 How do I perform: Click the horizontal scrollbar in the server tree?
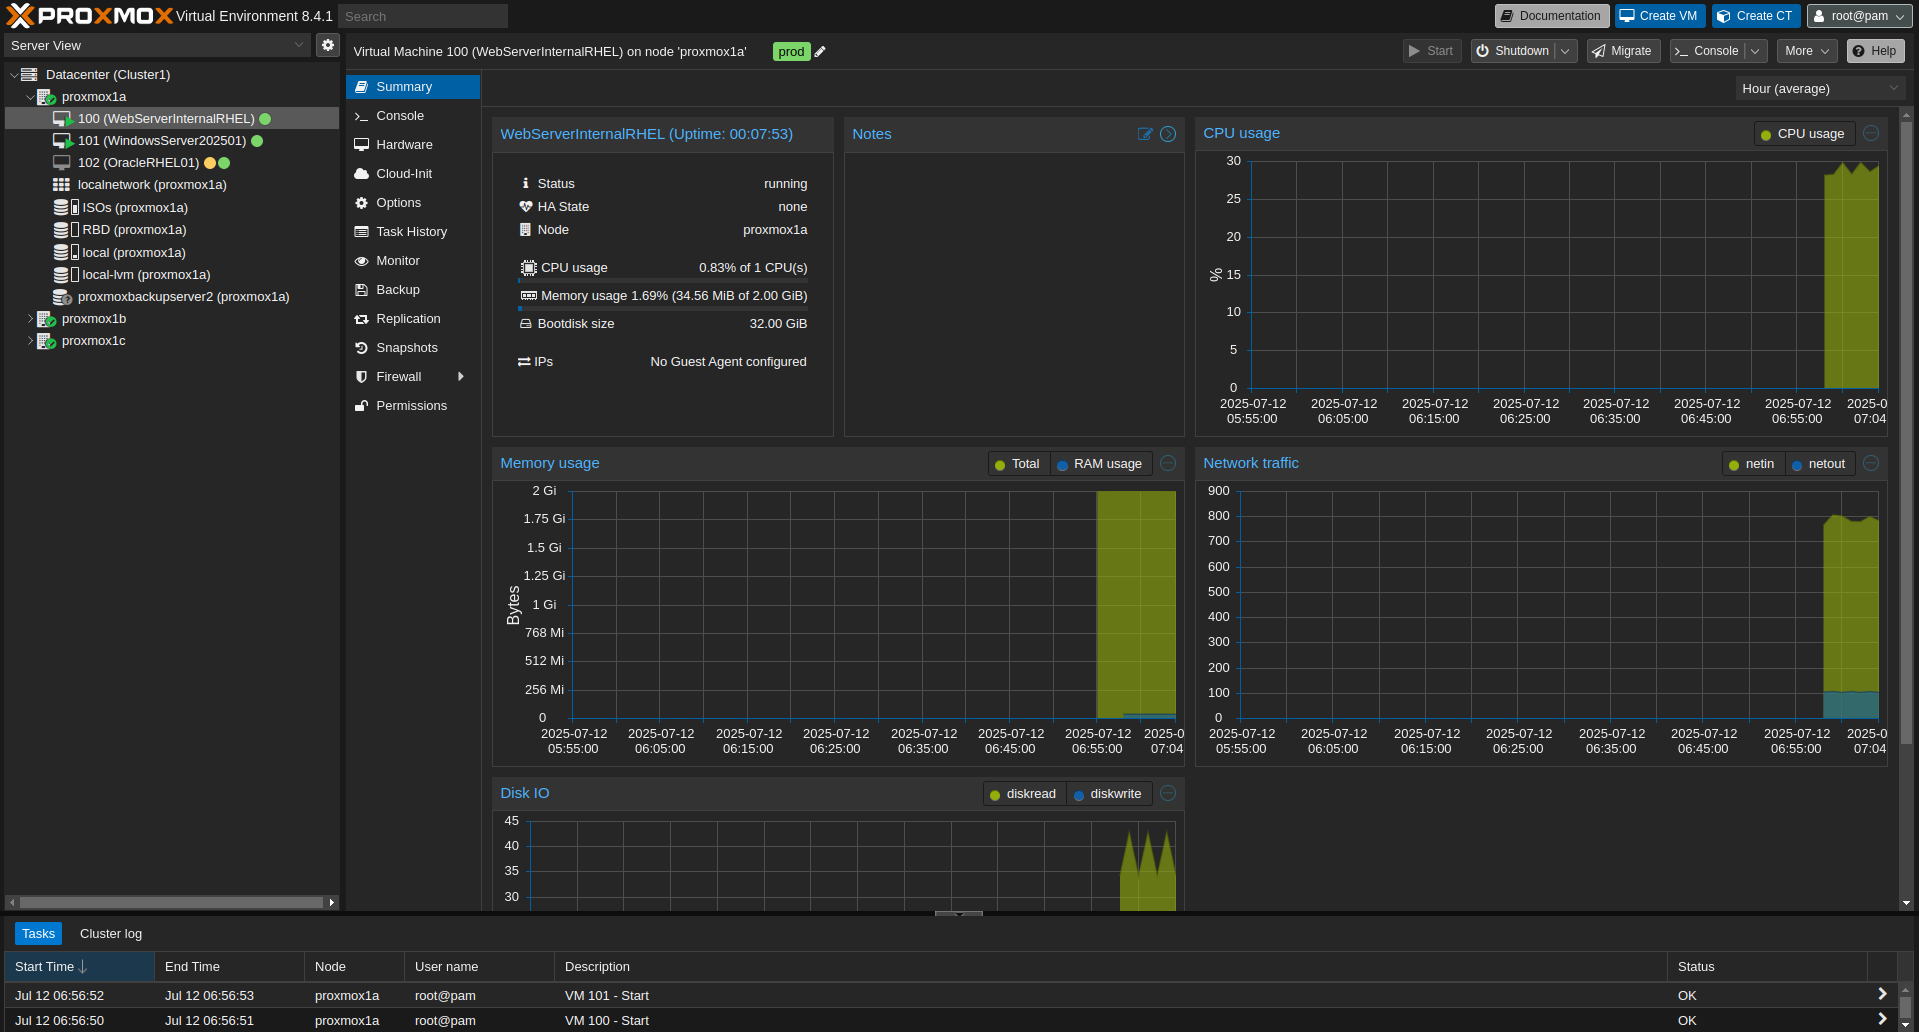(172, 902)
